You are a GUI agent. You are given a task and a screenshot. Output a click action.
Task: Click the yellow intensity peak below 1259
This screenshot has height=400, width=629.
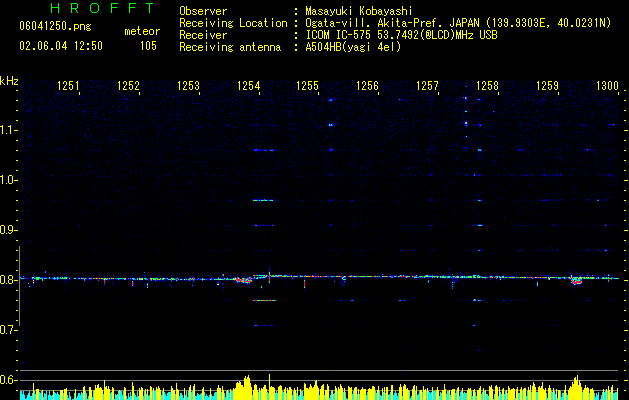(577, 386)
